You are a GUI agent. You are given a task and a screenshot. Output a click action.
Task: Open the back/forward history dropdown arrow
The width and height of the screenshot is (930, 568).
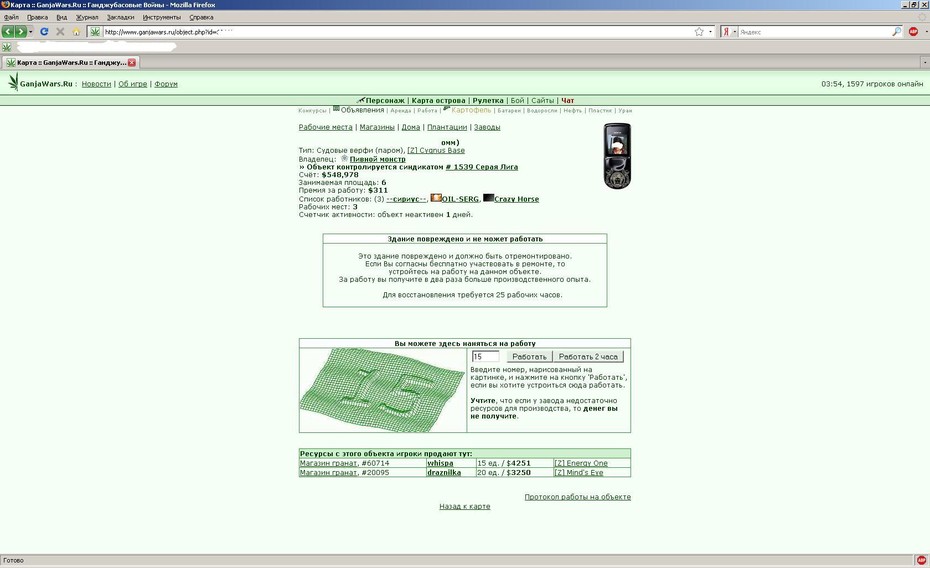point(31,32)
